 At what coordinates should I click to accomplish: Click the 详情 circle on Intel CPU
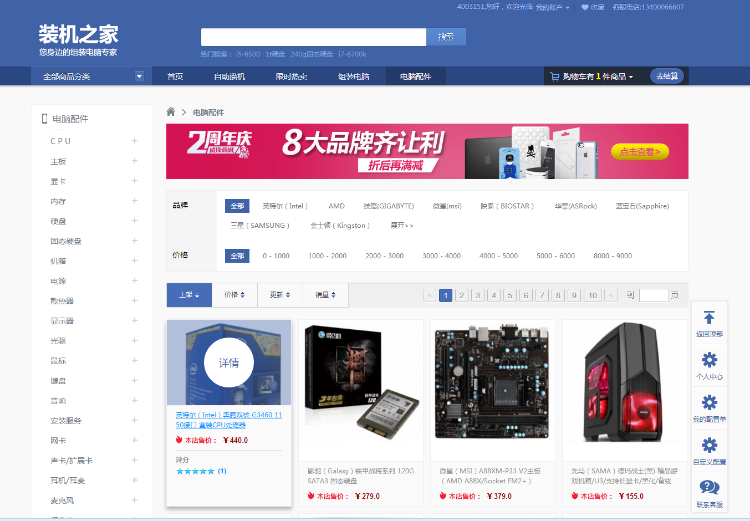pyautogui.click(x=229, y=363)
